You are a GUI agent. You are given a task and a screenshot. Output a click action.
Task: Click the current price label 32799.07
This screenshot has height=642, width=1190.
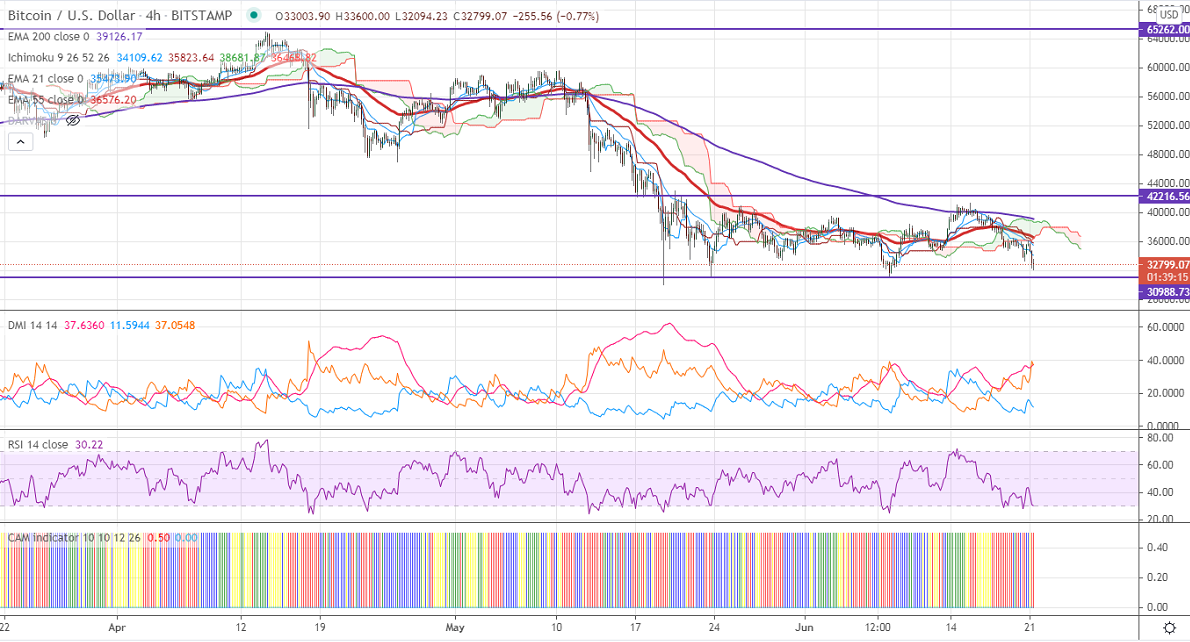(x=1165, y=265)
